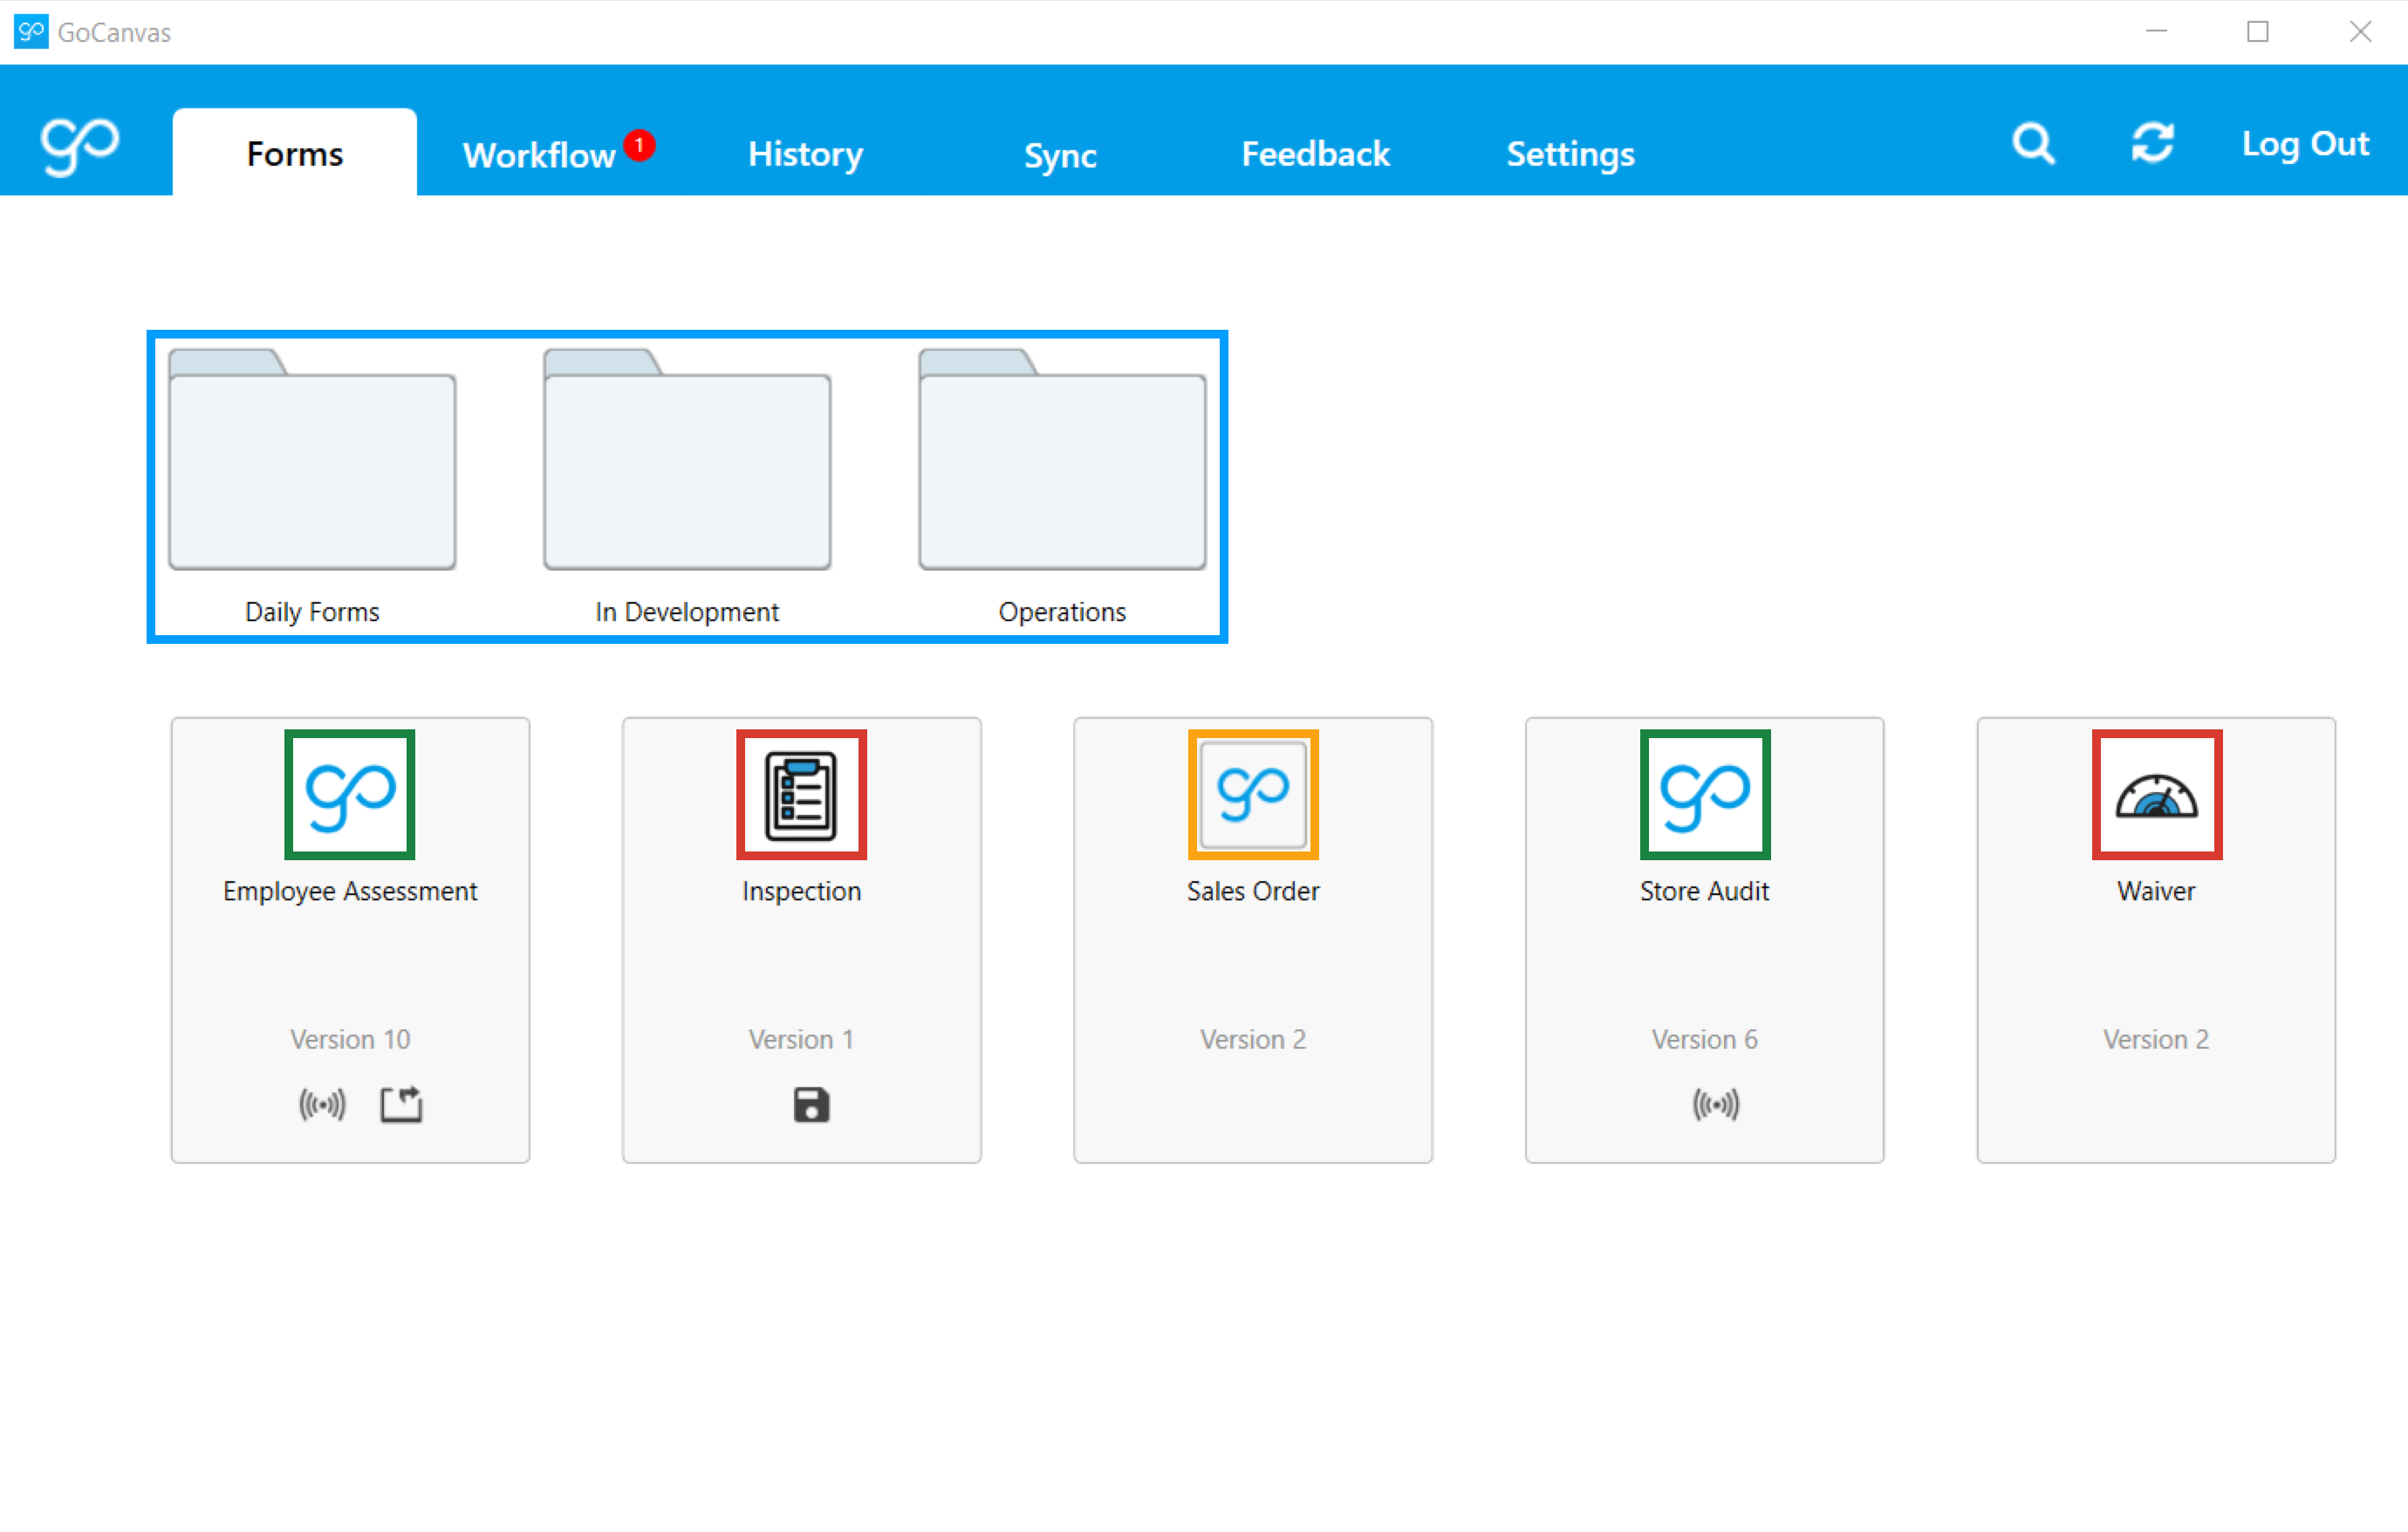Click the Inspection clipboard icon
This screenshot has height=1532, width=2408.
(801, 795)
